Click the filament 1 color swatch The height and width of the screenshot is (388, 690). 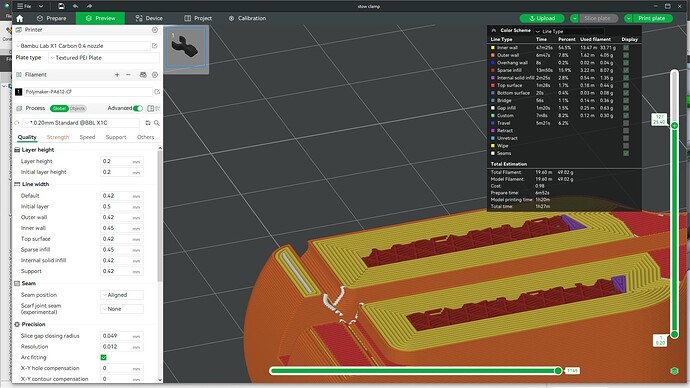(x=18, y=92)
